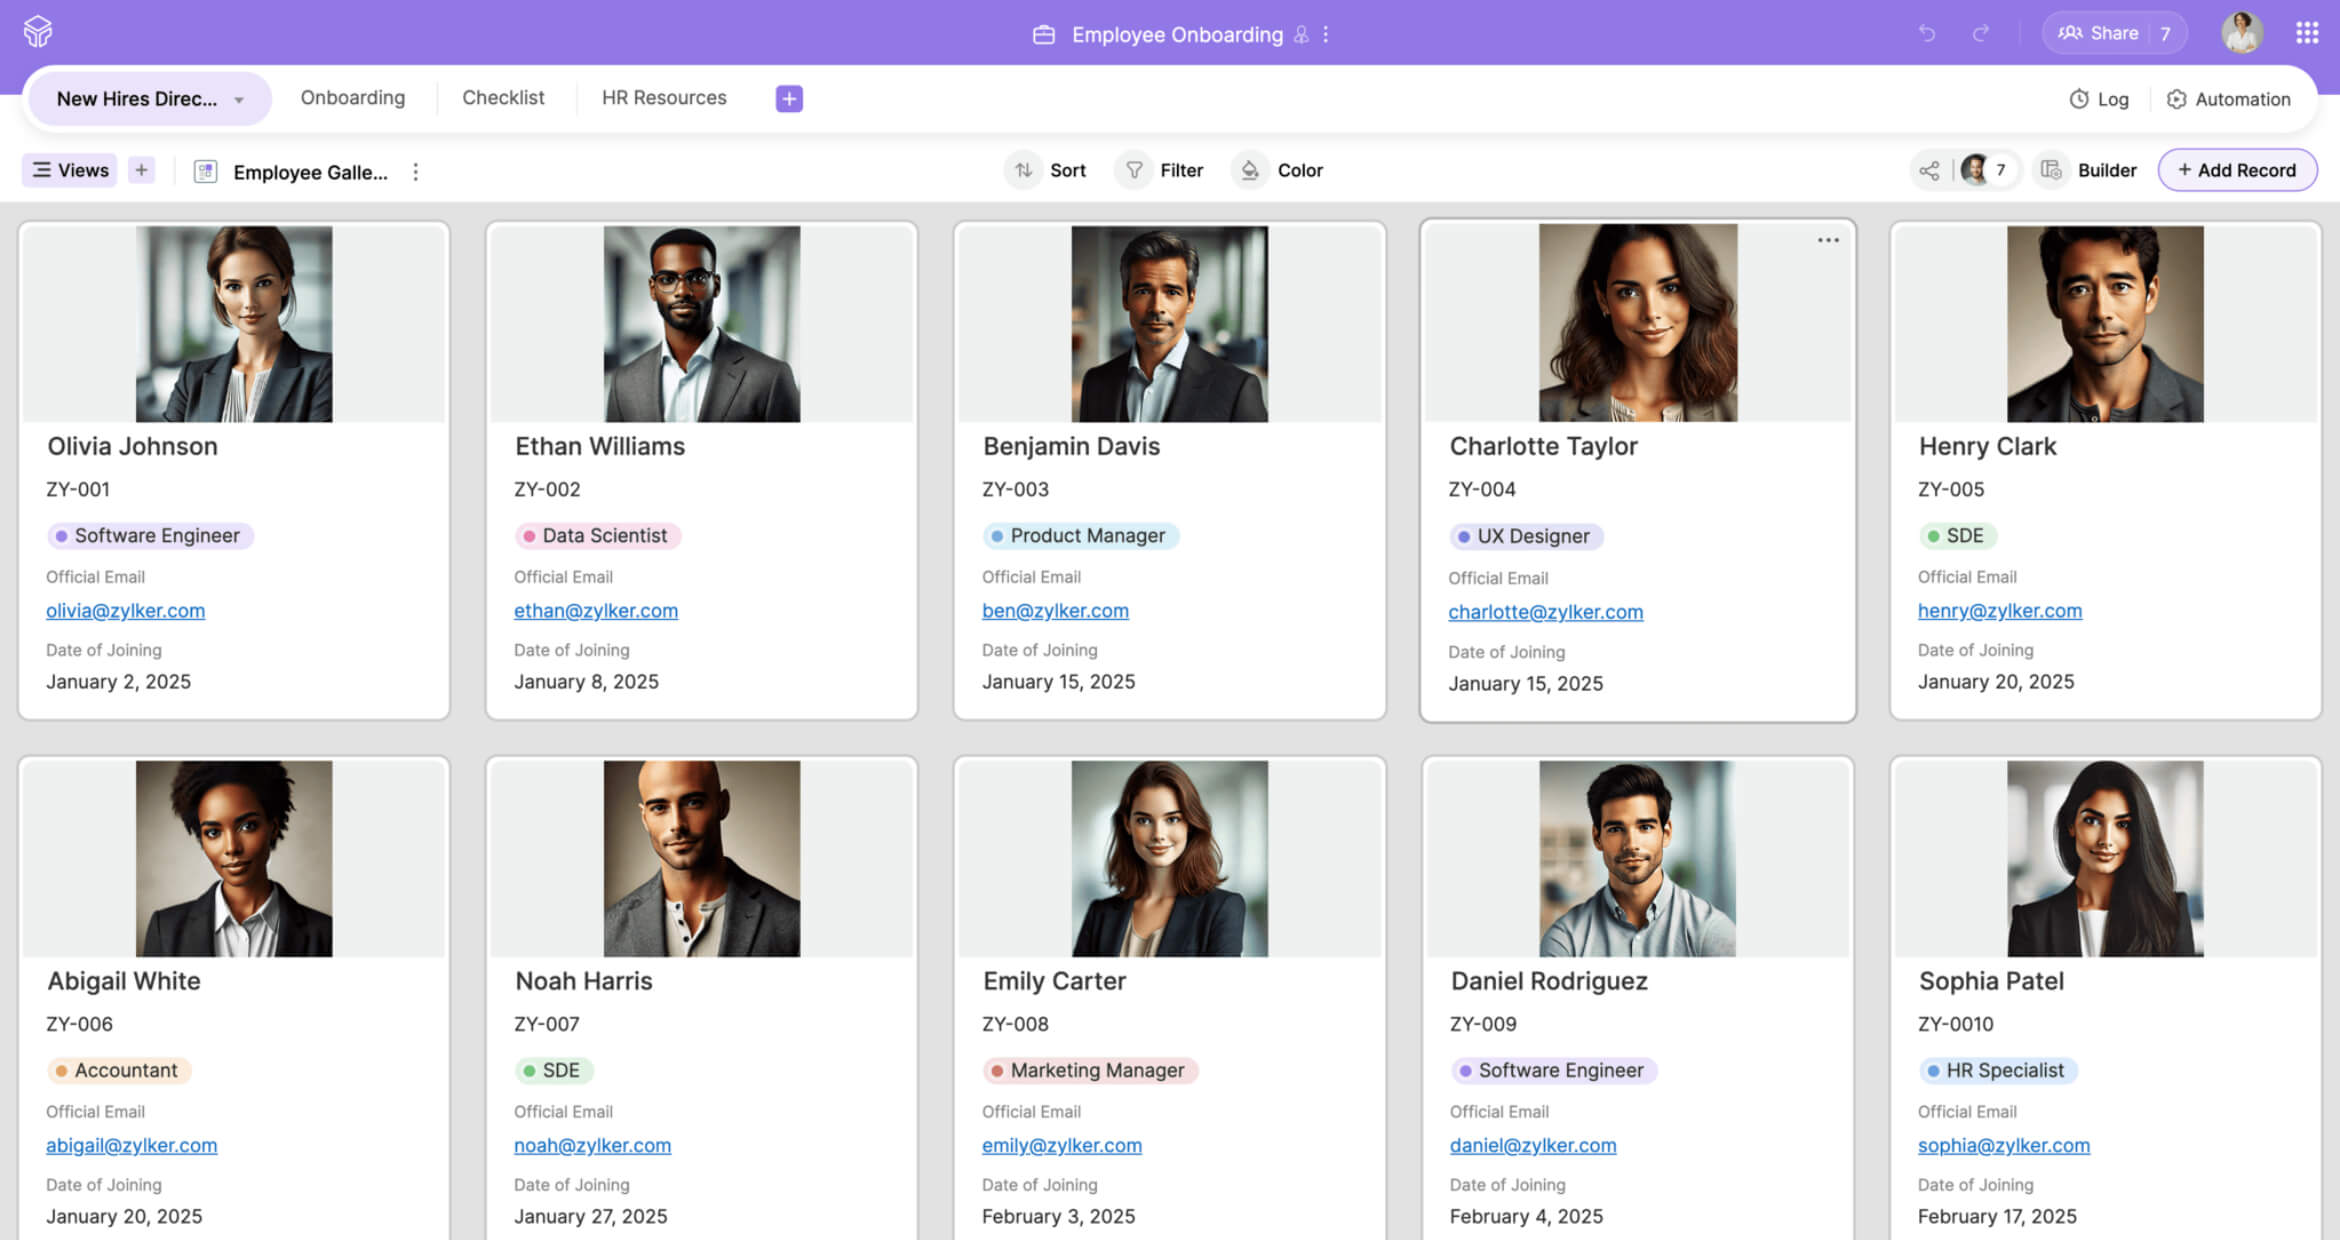Open the Automation settings icon

pyautogui.click(x=2176, y=99)
